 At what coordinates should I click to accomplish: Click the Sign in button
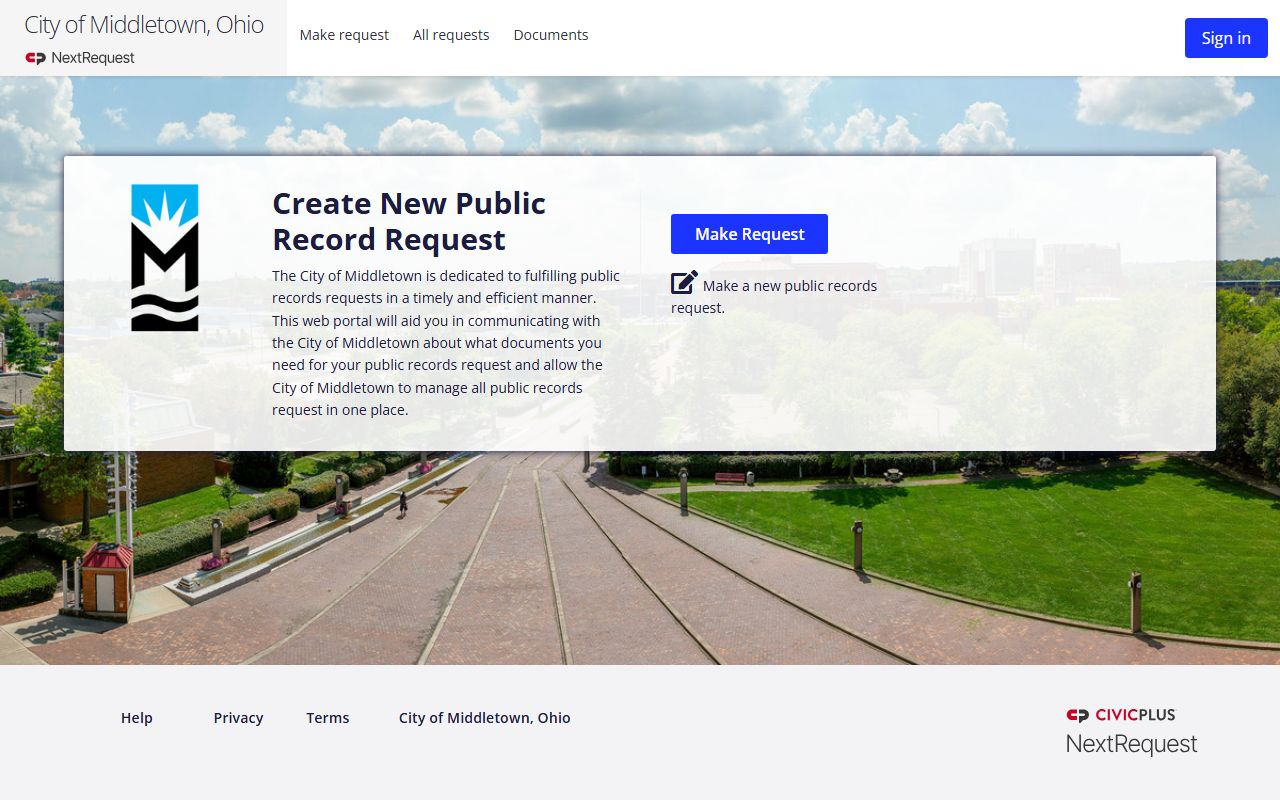[1226, 38]
